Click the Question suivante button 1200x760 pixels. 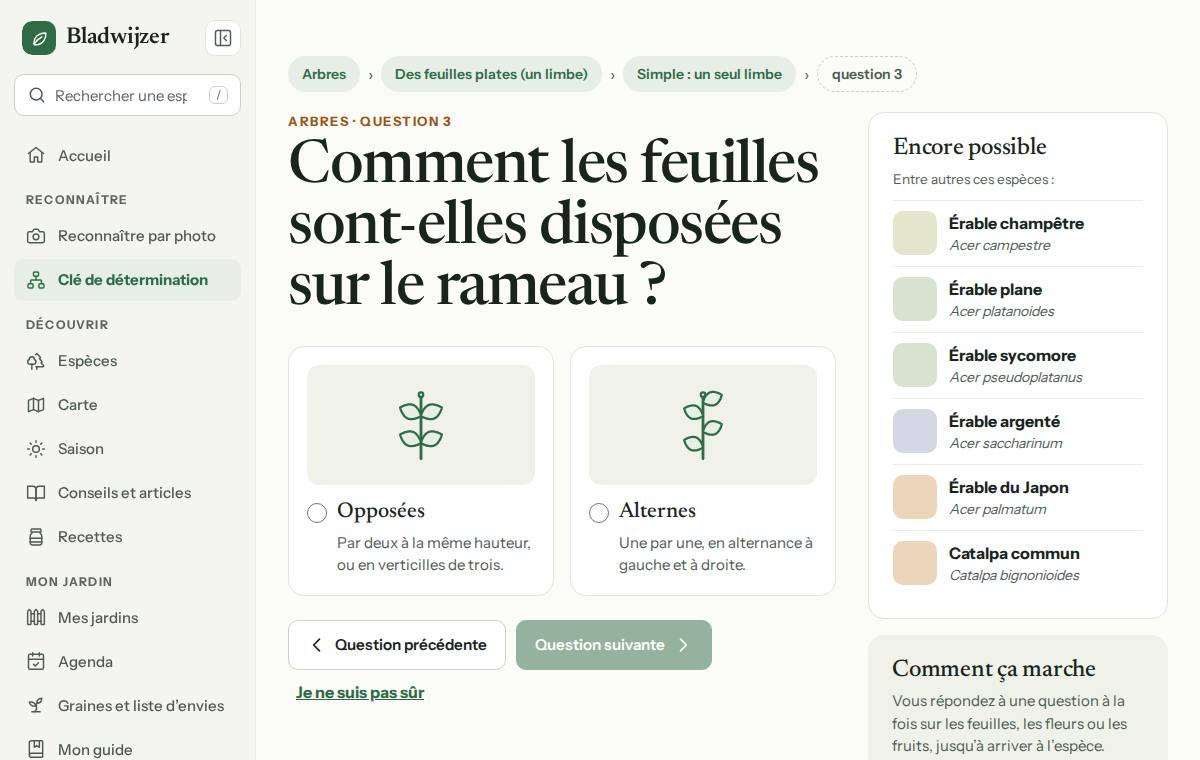click(x=614, y=645)
